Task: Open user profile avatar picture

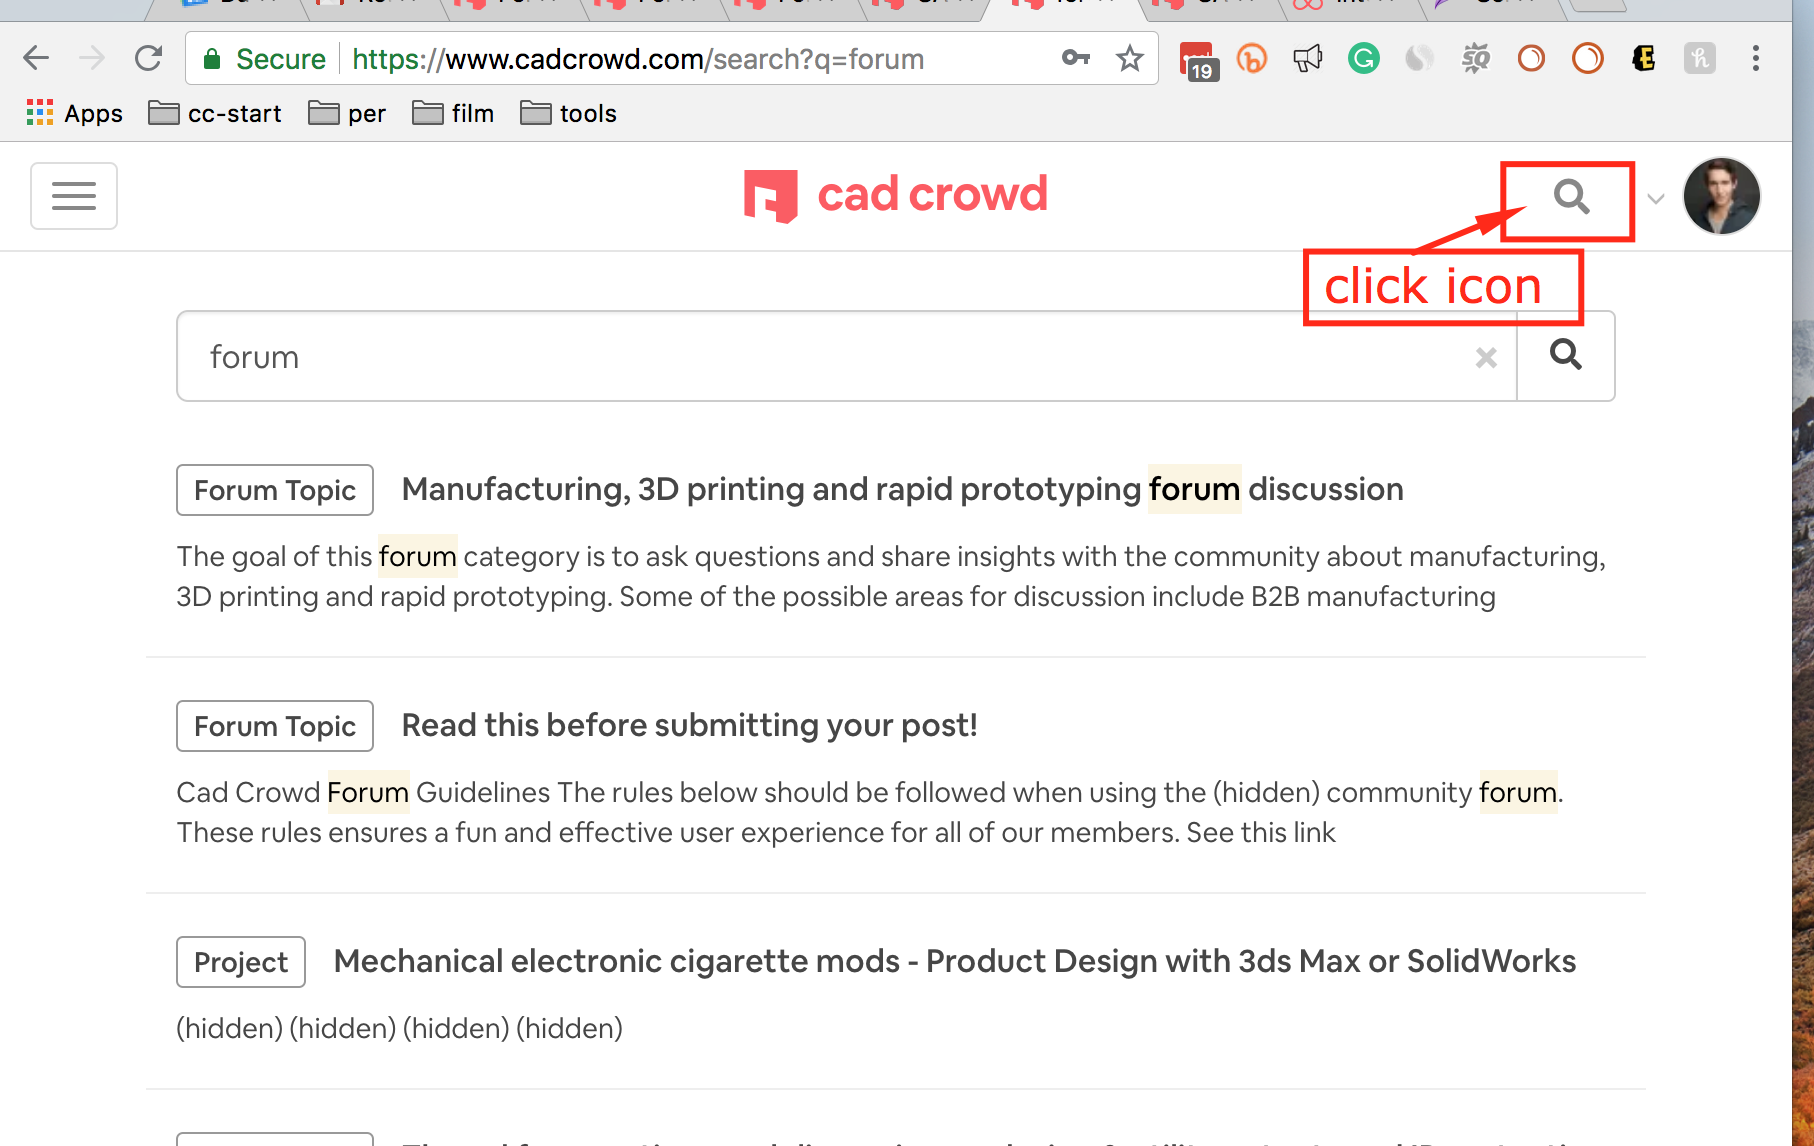Action: tap(1721, 197)
